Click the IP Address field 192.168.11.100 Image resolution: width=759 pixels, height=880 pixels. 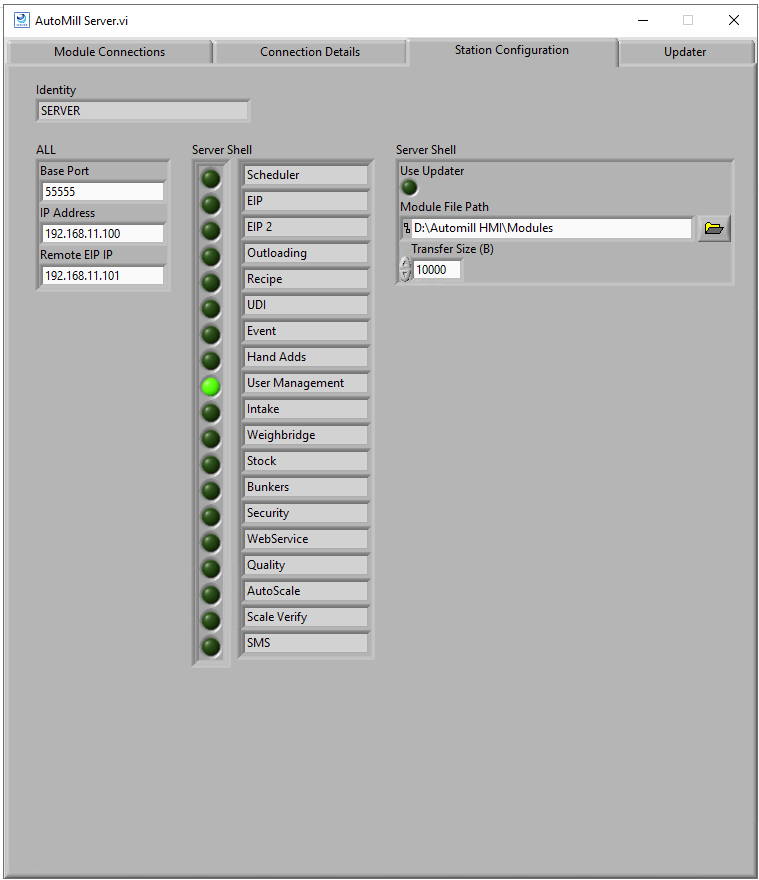pos(103,233)
